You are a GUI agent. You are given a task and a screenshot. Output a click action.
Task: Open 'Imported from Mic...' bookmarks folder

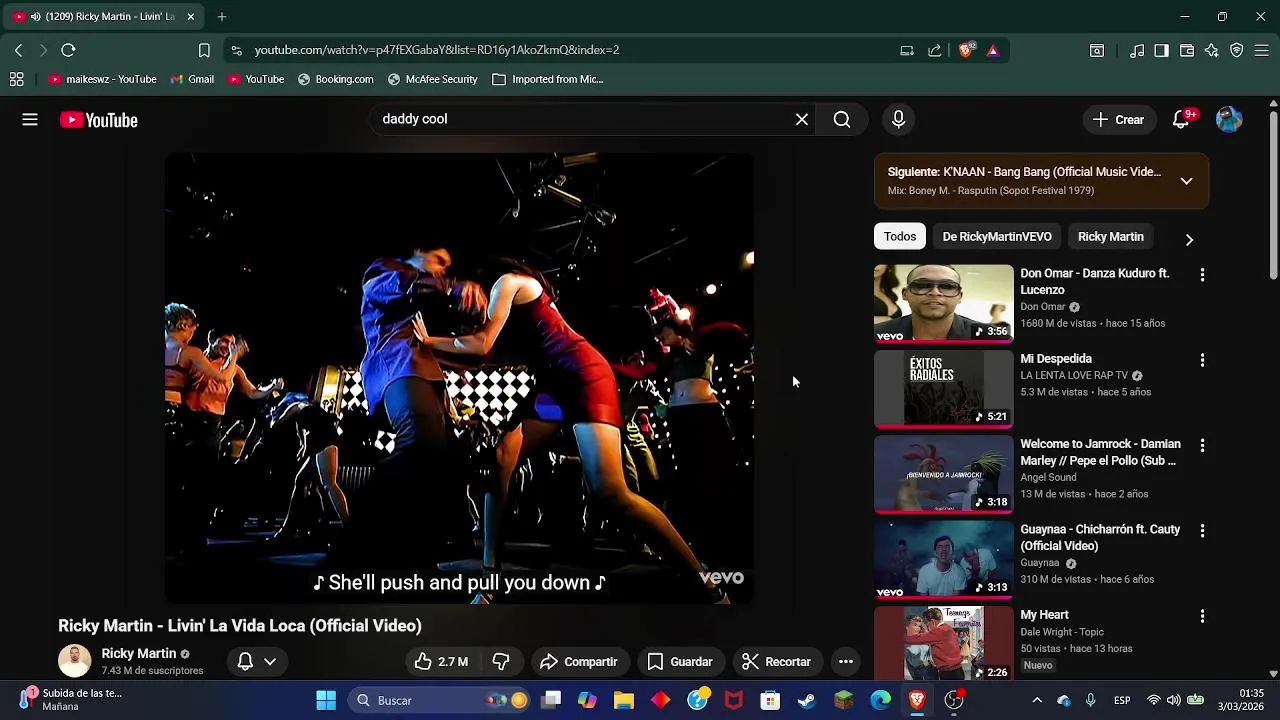pyautogui.click(x=548, y=79)
